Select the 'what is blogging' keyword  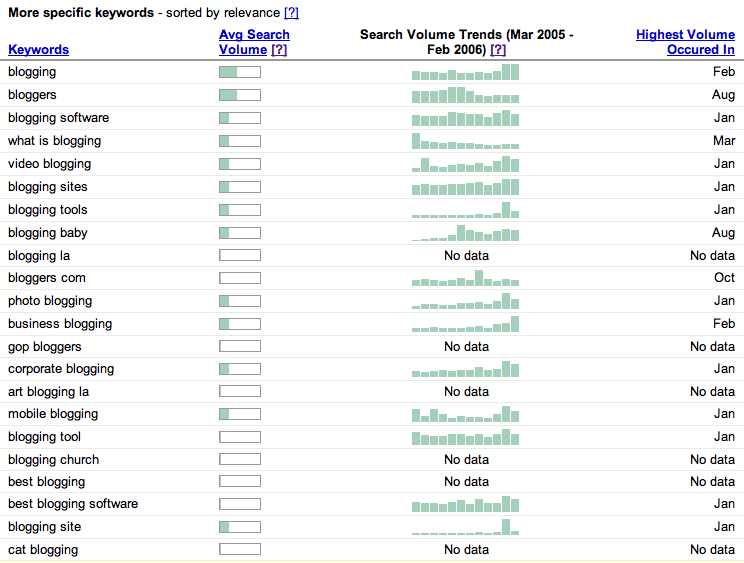(x=55, y=141)
